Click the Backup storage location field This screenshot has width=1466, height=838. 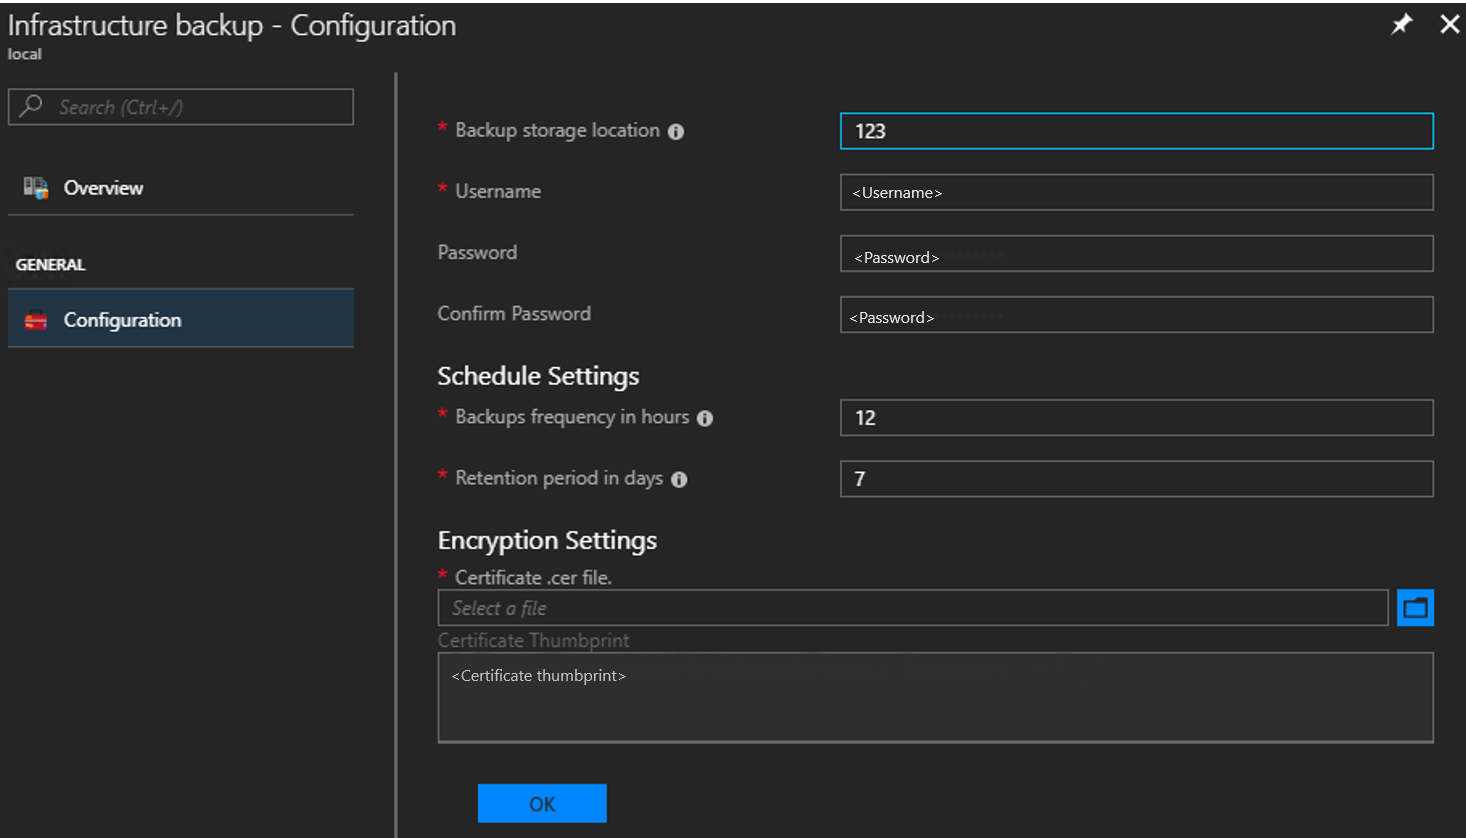point(1135,130)
